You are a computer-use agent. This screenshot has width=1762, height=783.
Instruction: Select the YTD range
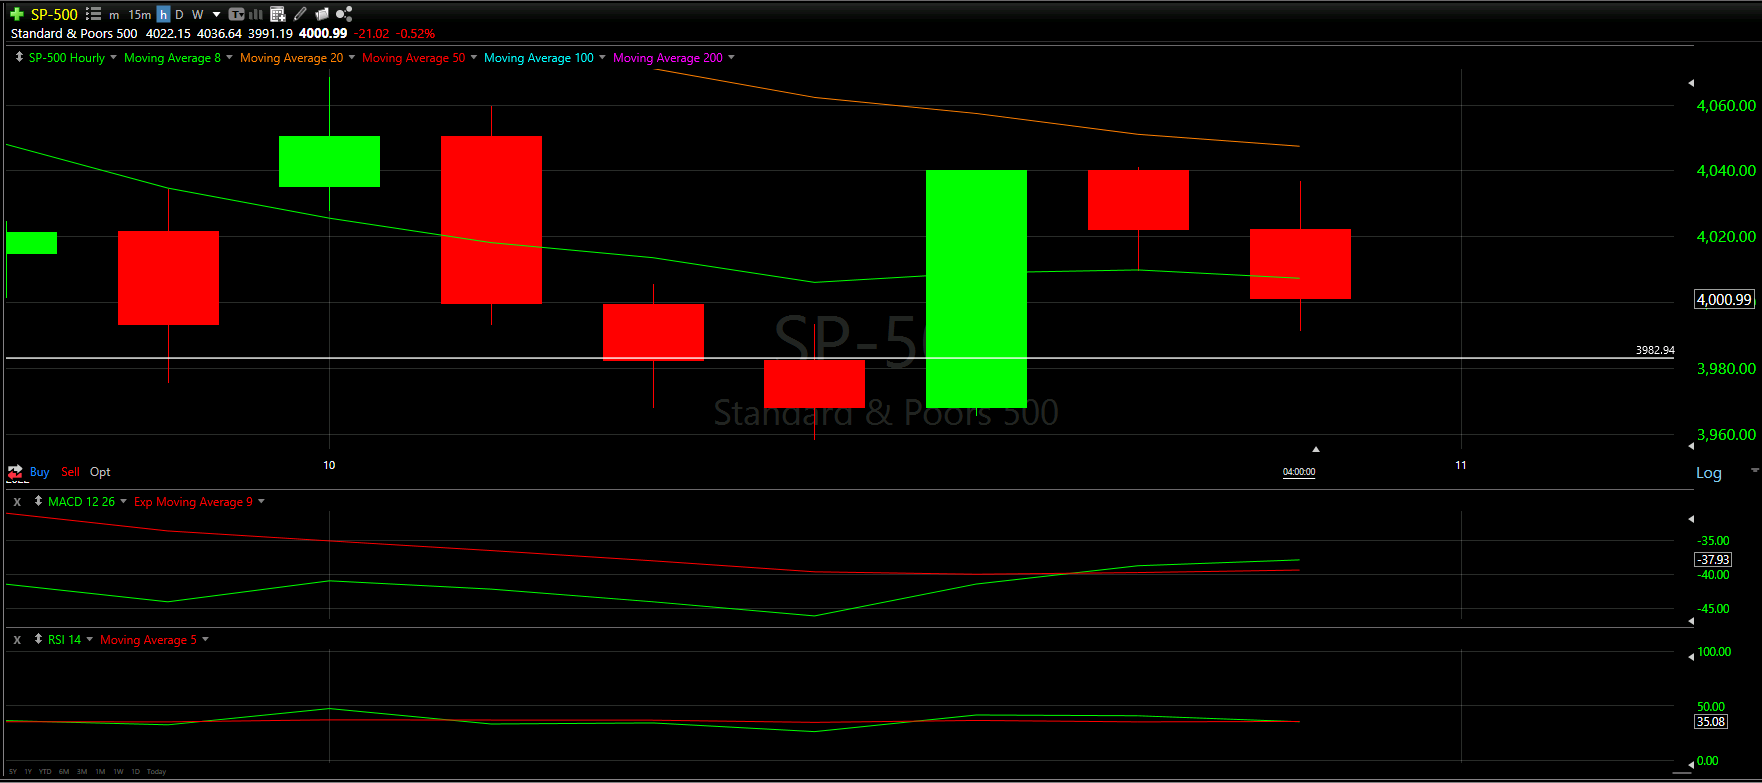(45, 772)
